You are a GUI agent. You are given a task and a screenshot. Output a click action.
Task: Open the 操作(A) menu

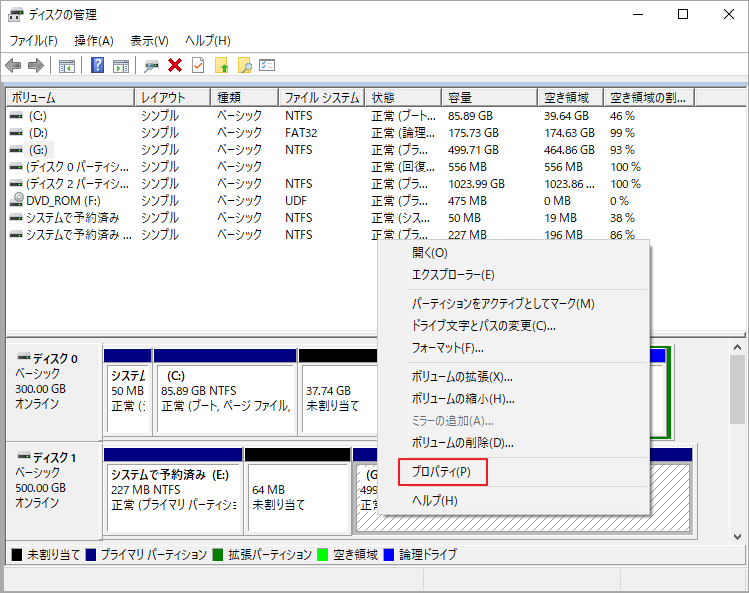point(94,41)
